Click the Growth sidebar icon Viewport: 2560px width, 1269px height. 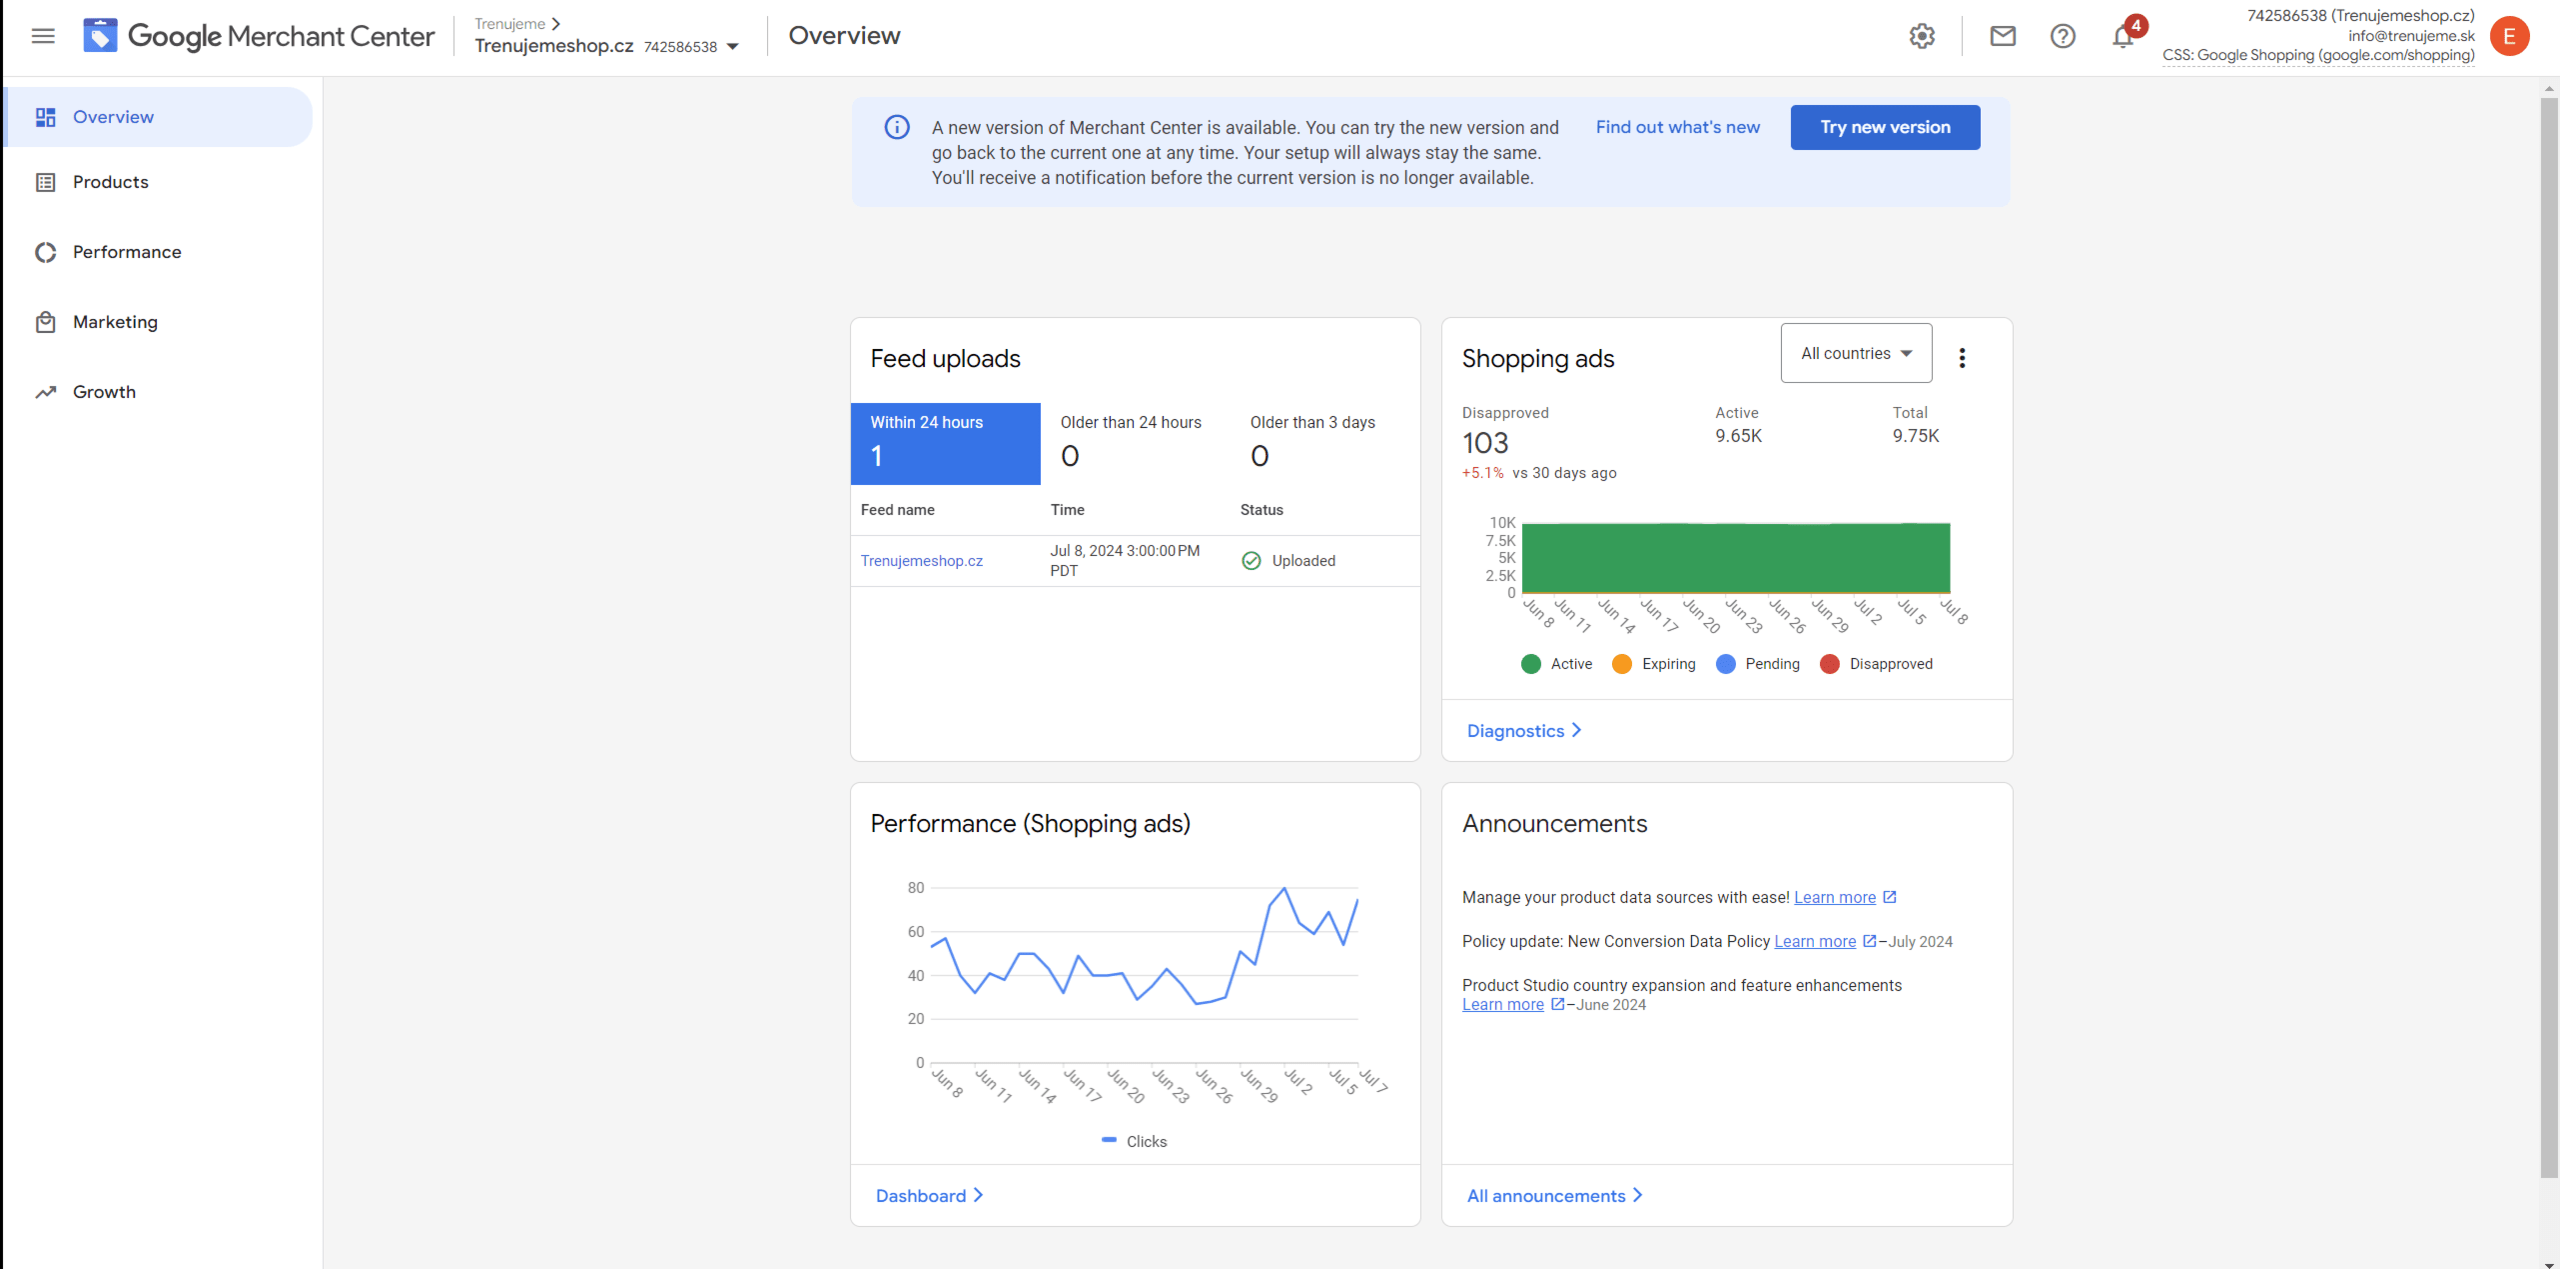(45, 392)
